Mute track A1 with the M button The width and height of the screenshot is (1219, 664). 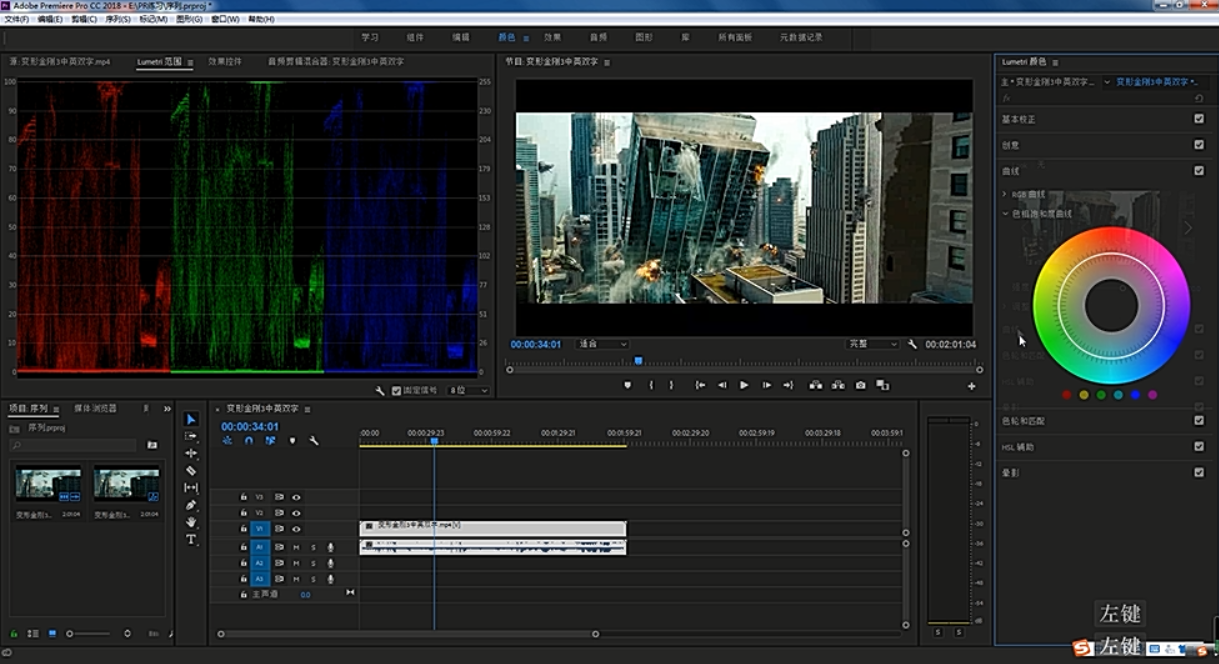296,547
